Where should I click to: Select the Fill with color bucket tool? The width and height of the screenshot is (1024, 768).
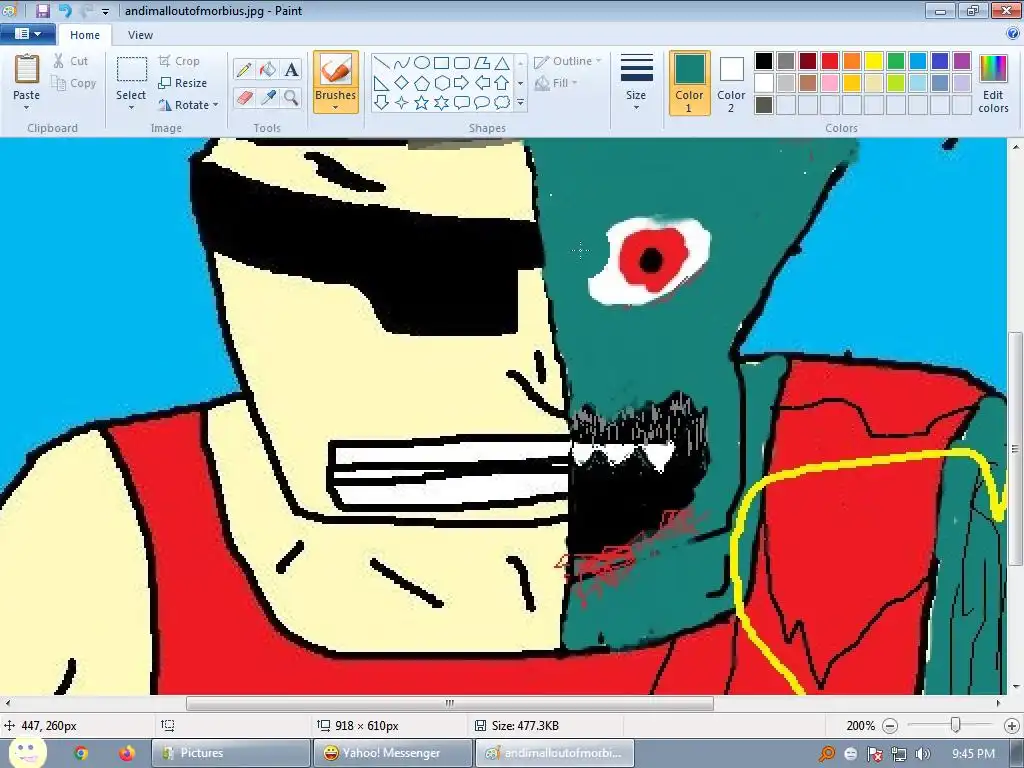pyautogui.click(x=268, y=69)
